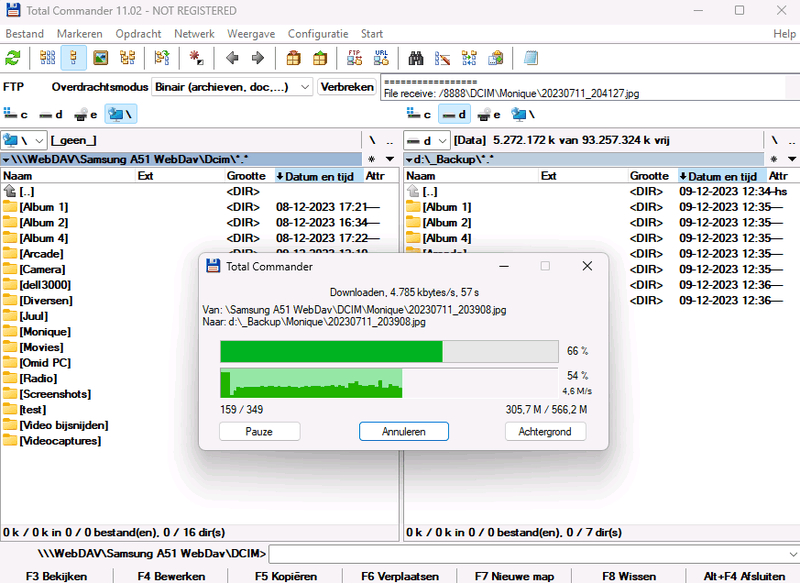
Task: Click the Pack files toolbar icon
Action: pos(293,58)
